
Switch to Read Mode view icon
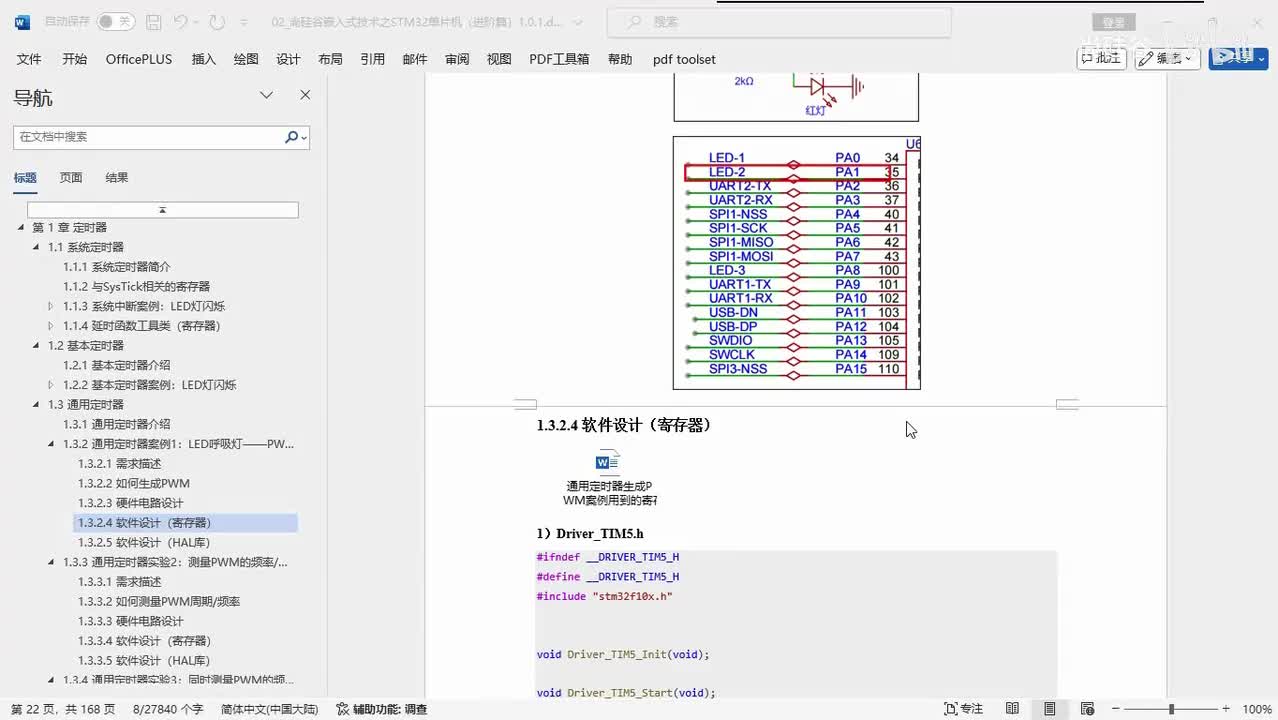(1012, 709)
